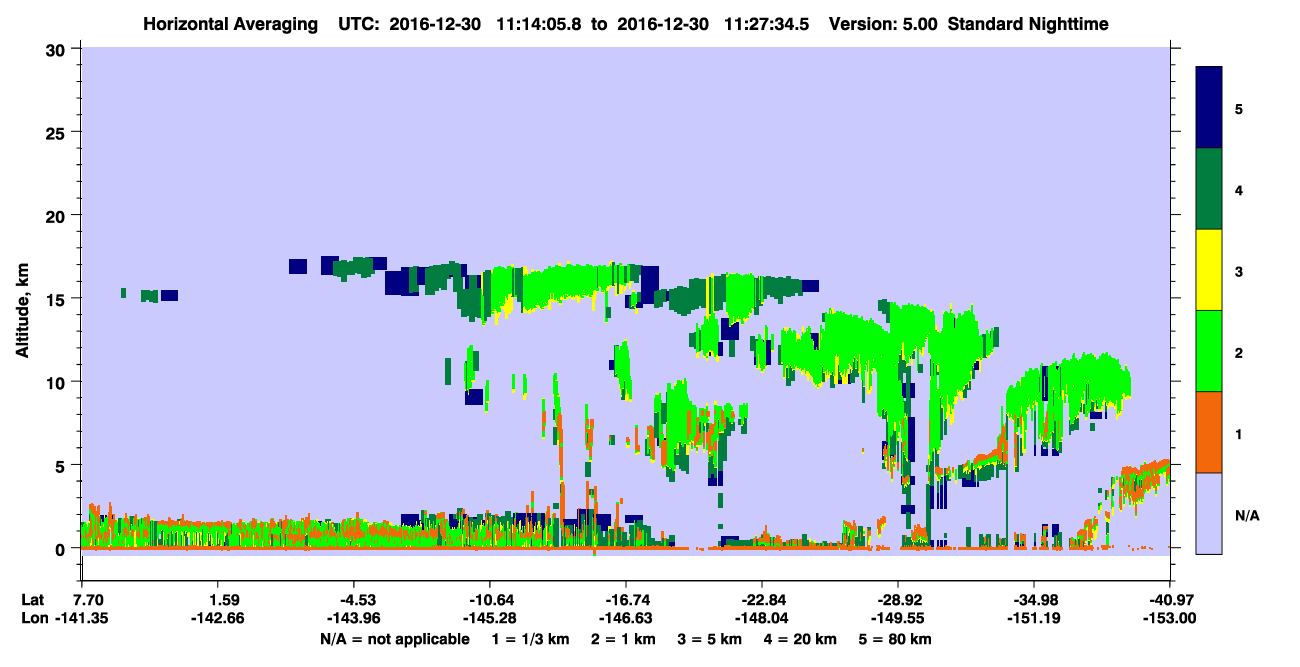
Task: Click the latitude value 1.59
Action: (x=223, y=600)
